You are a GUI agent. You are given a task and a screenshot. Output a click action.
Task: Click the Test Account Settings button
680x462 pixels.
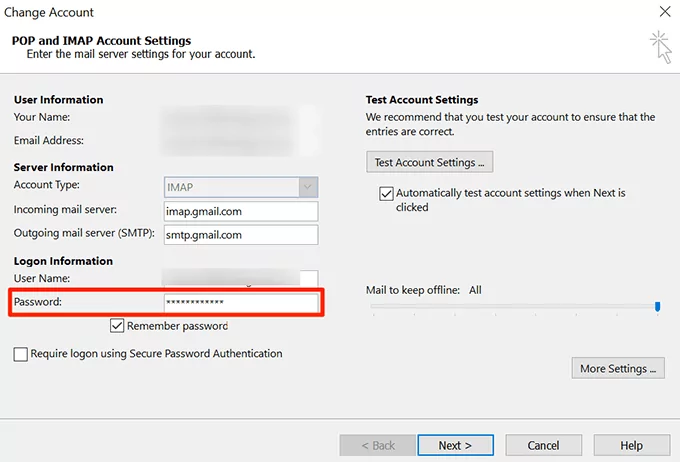coord(429,162)
